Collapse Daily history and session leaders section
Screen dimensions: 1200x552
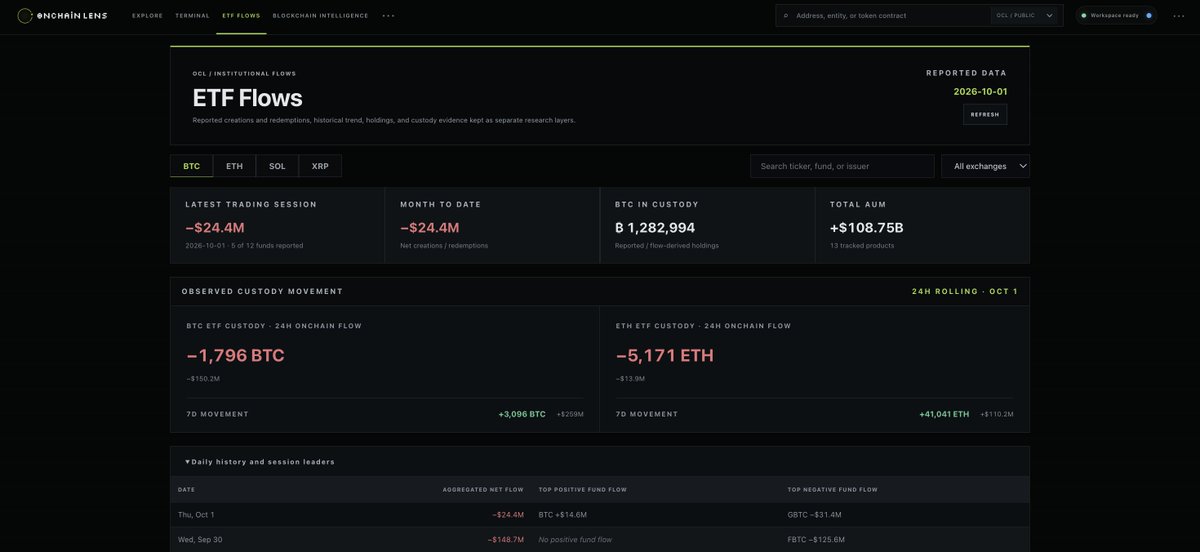261,462
